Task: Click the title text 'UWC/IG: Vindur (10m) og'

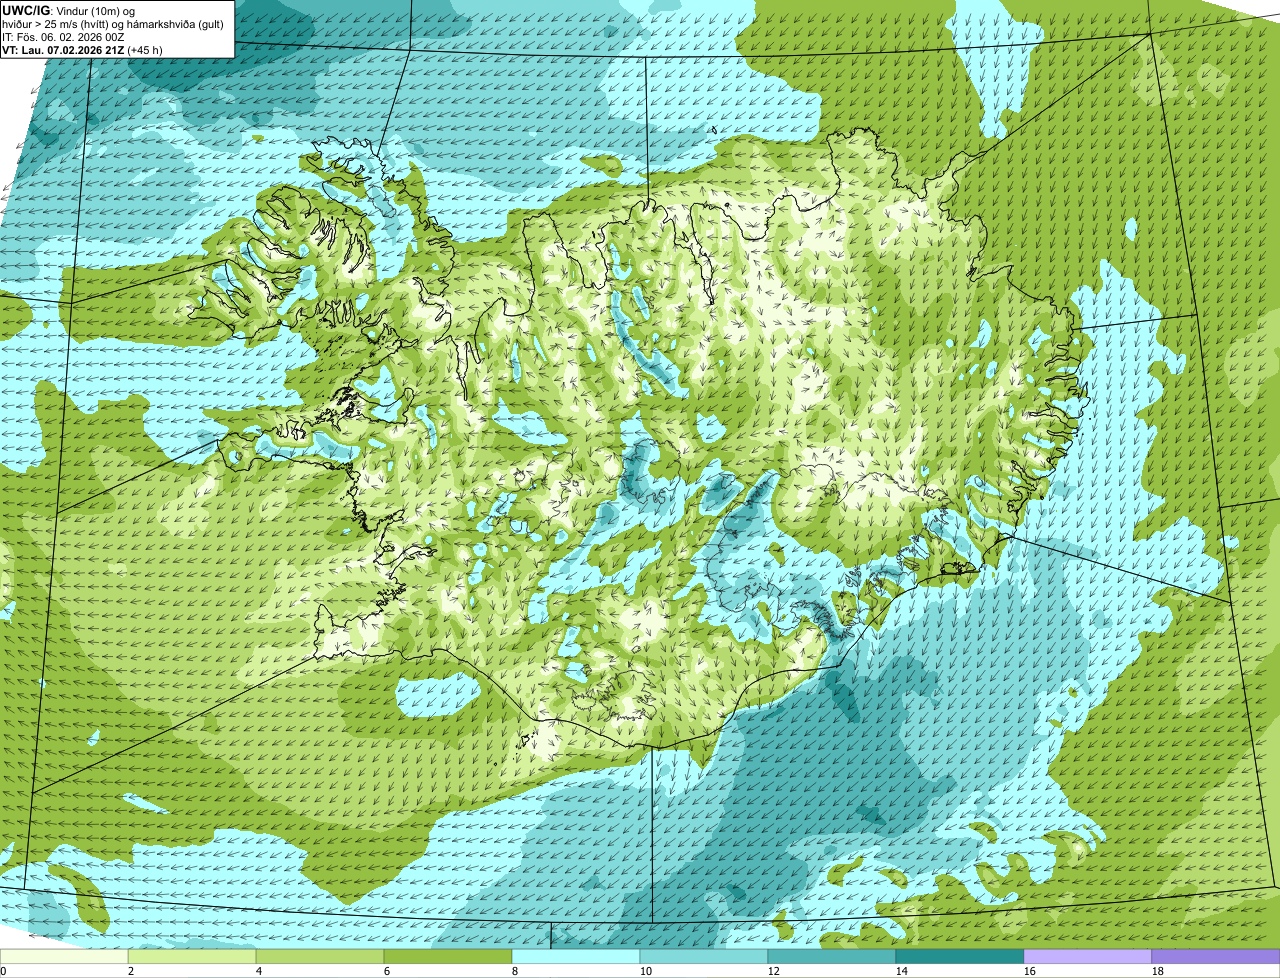Action: point(69,11)
